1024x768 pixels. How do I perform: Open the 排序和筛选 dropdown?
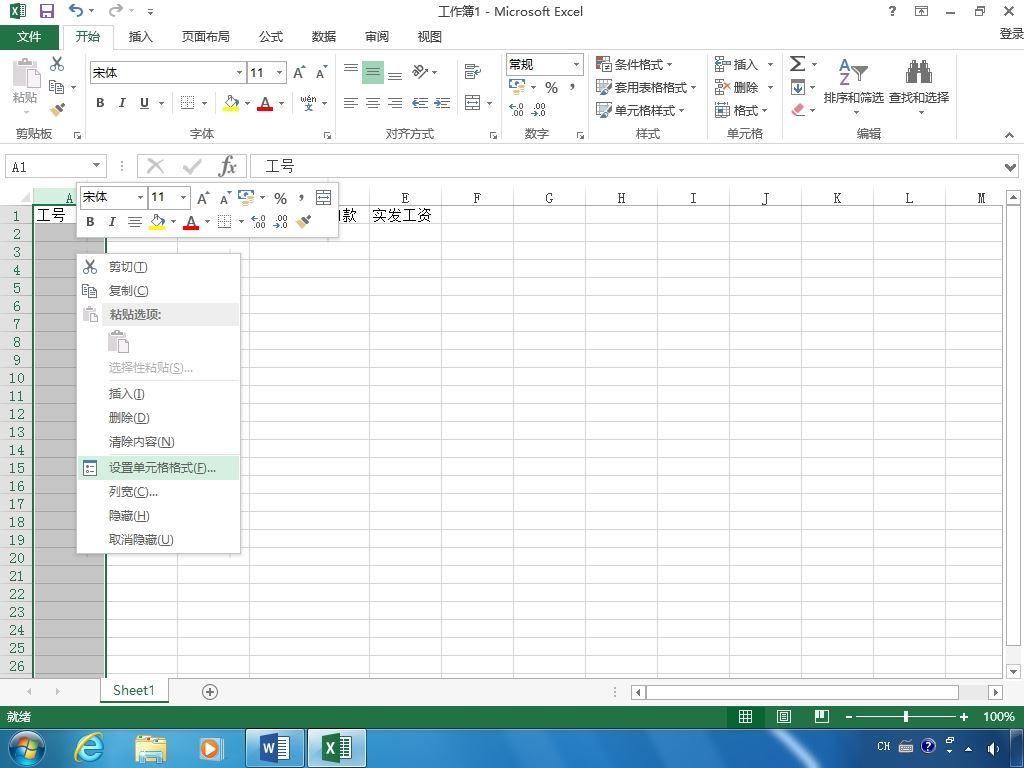click(854, 88)
